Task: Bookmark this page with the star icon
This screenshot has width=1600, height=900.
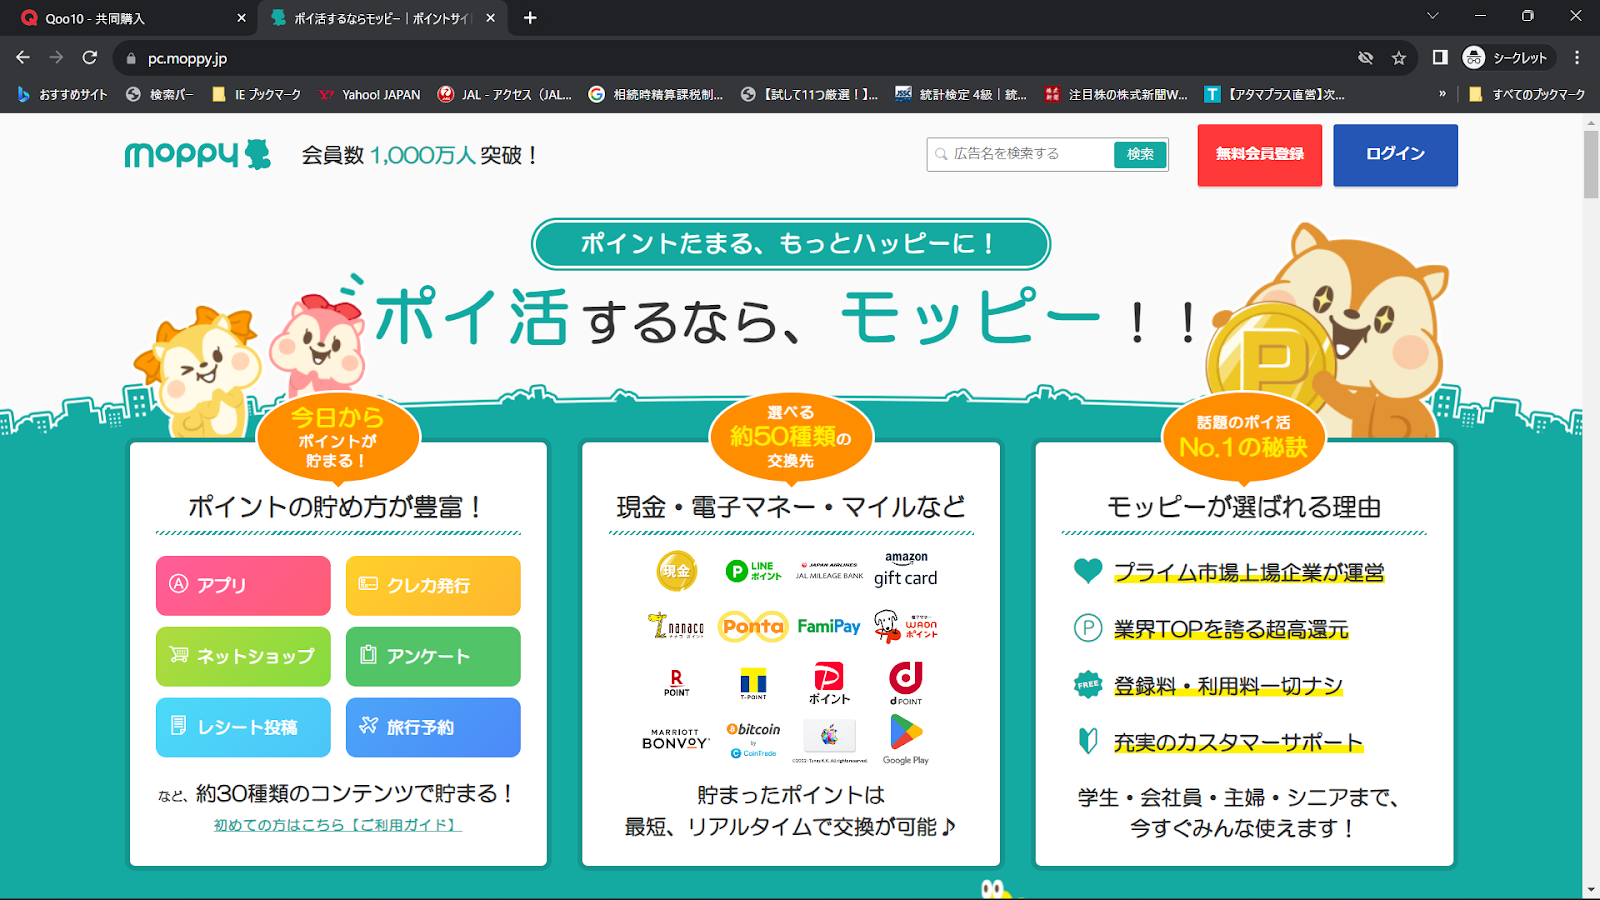Action: pos(1399,58)
